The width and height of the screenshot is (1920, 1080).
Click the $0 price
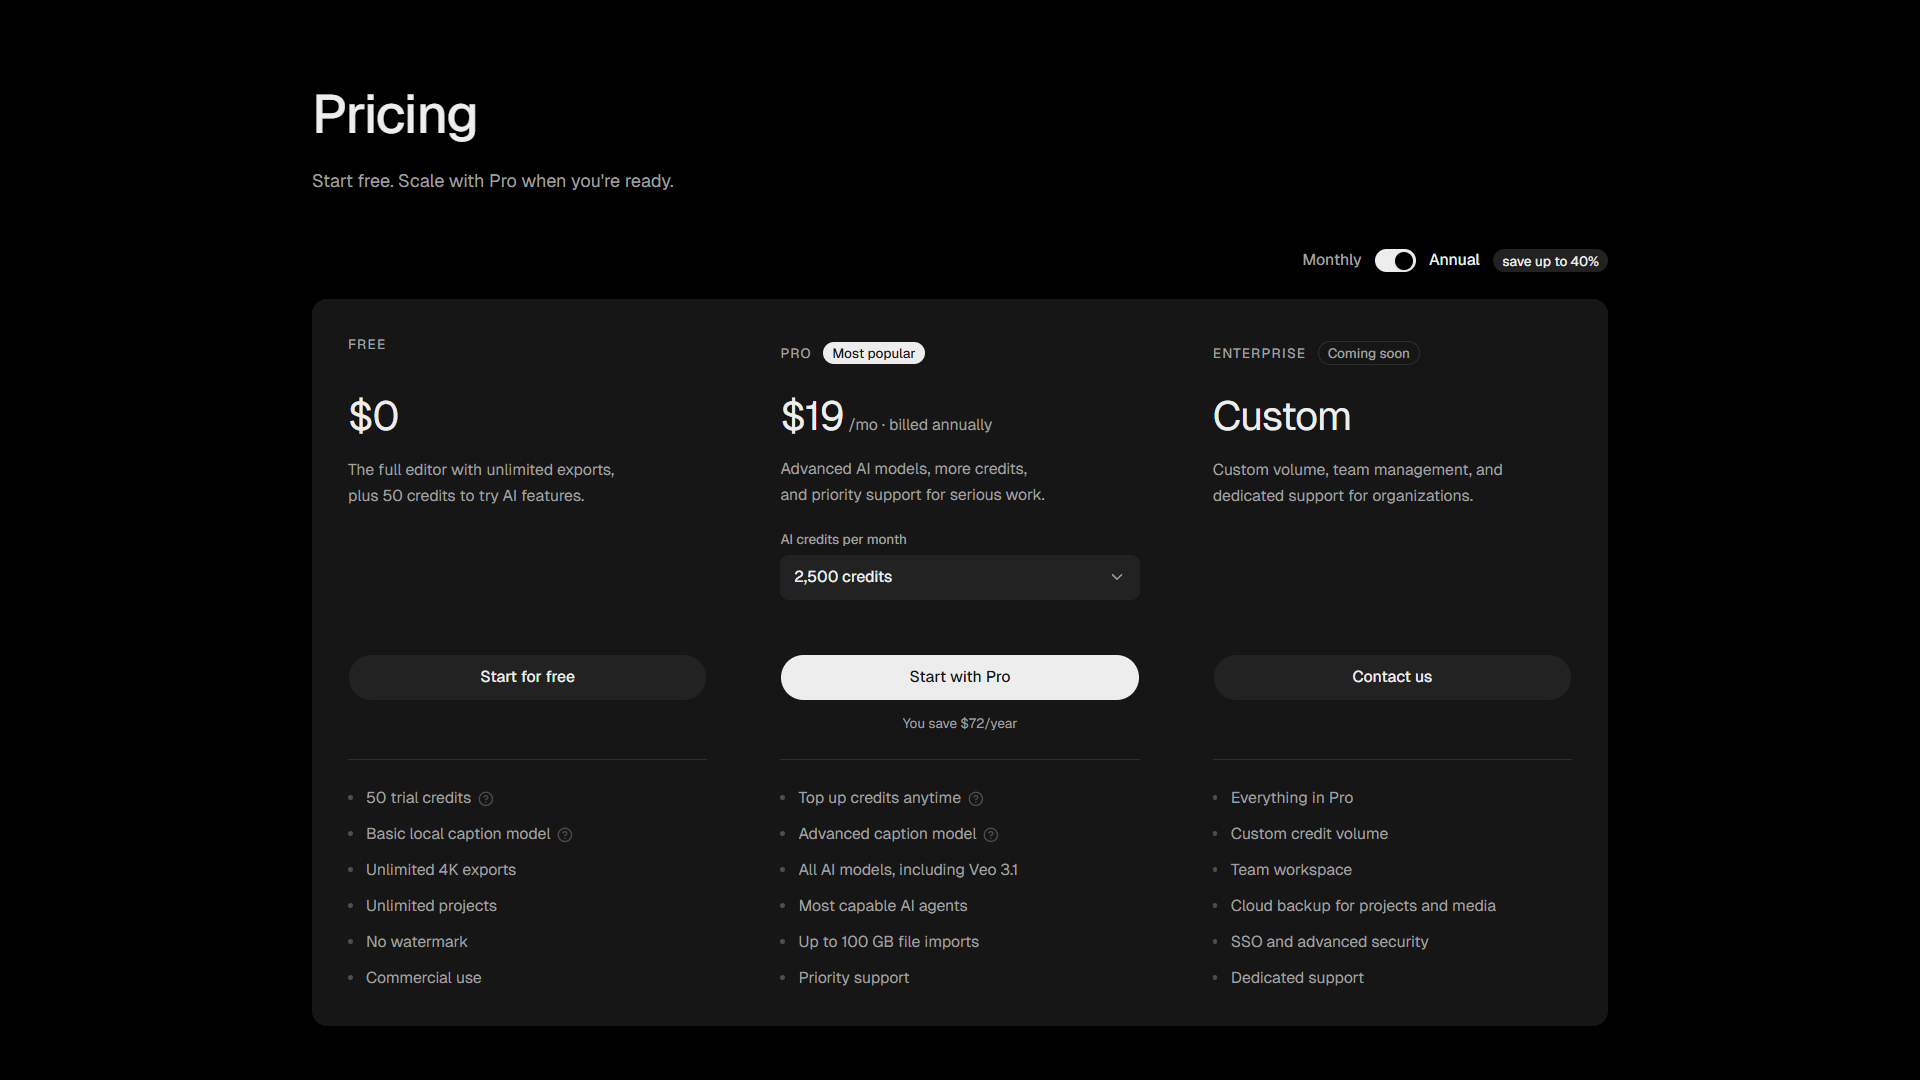373,416
